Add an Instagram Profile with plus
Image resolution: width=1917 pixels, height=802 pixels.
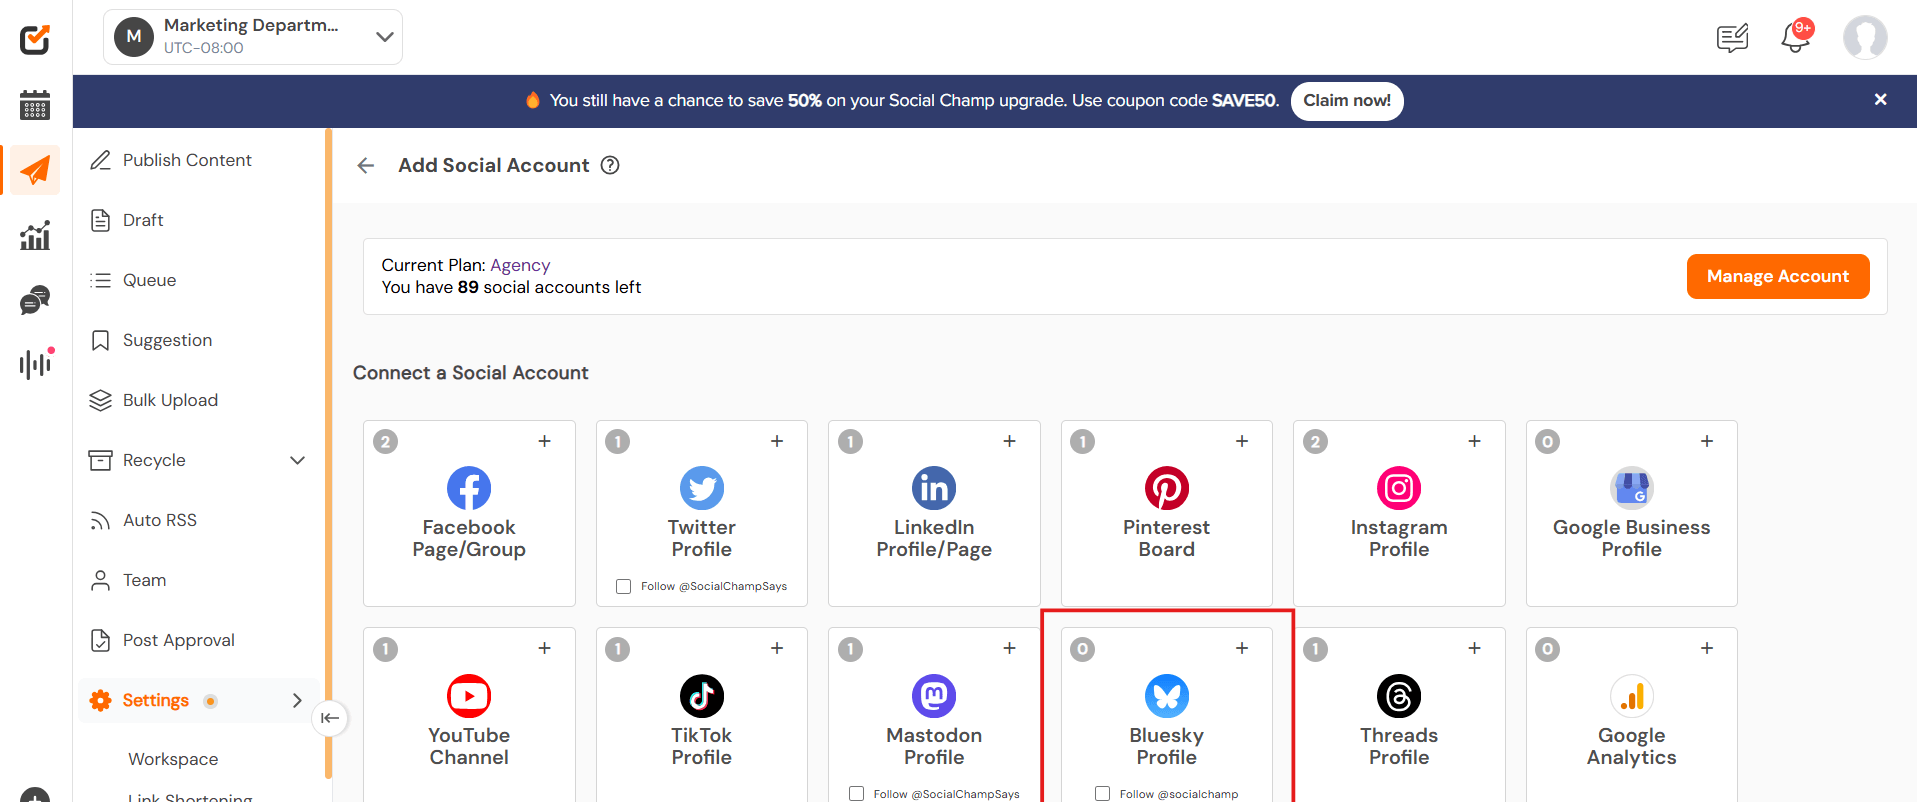pyautogui.click(x=1475, y=441)
